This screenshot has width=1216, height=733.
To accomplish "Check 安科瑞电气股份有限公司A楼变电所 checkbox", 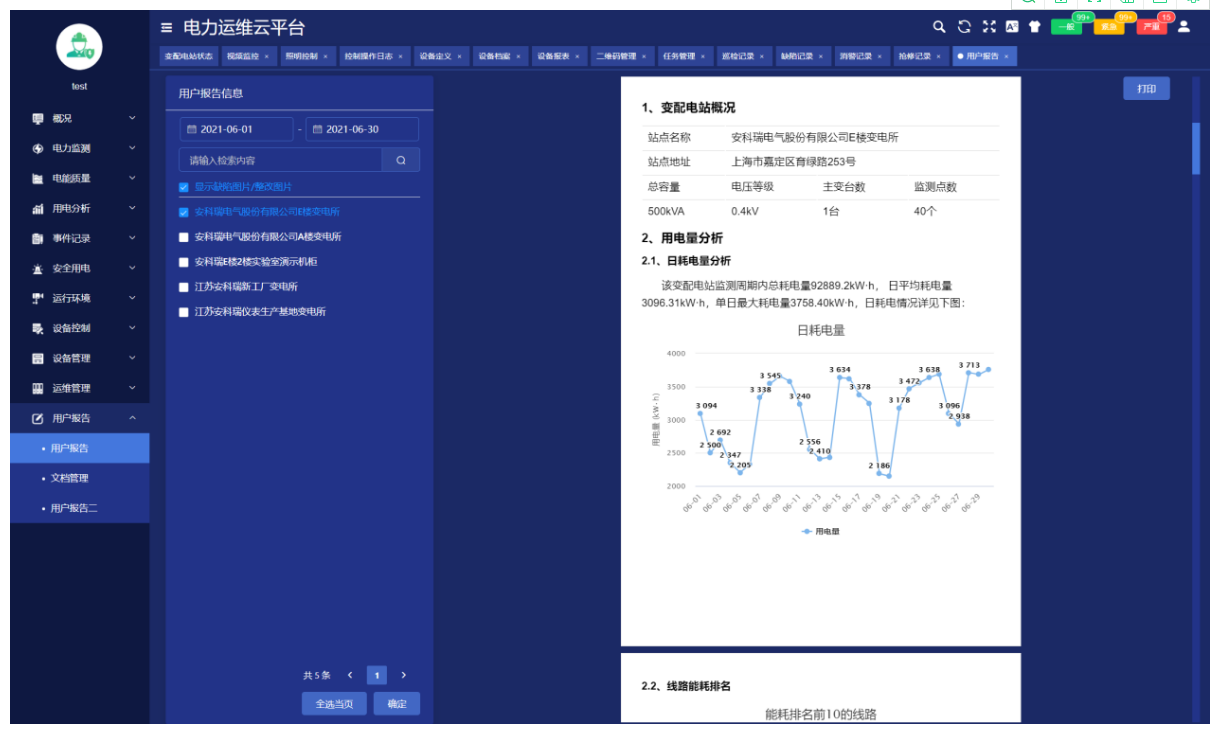I will (184, 237).
